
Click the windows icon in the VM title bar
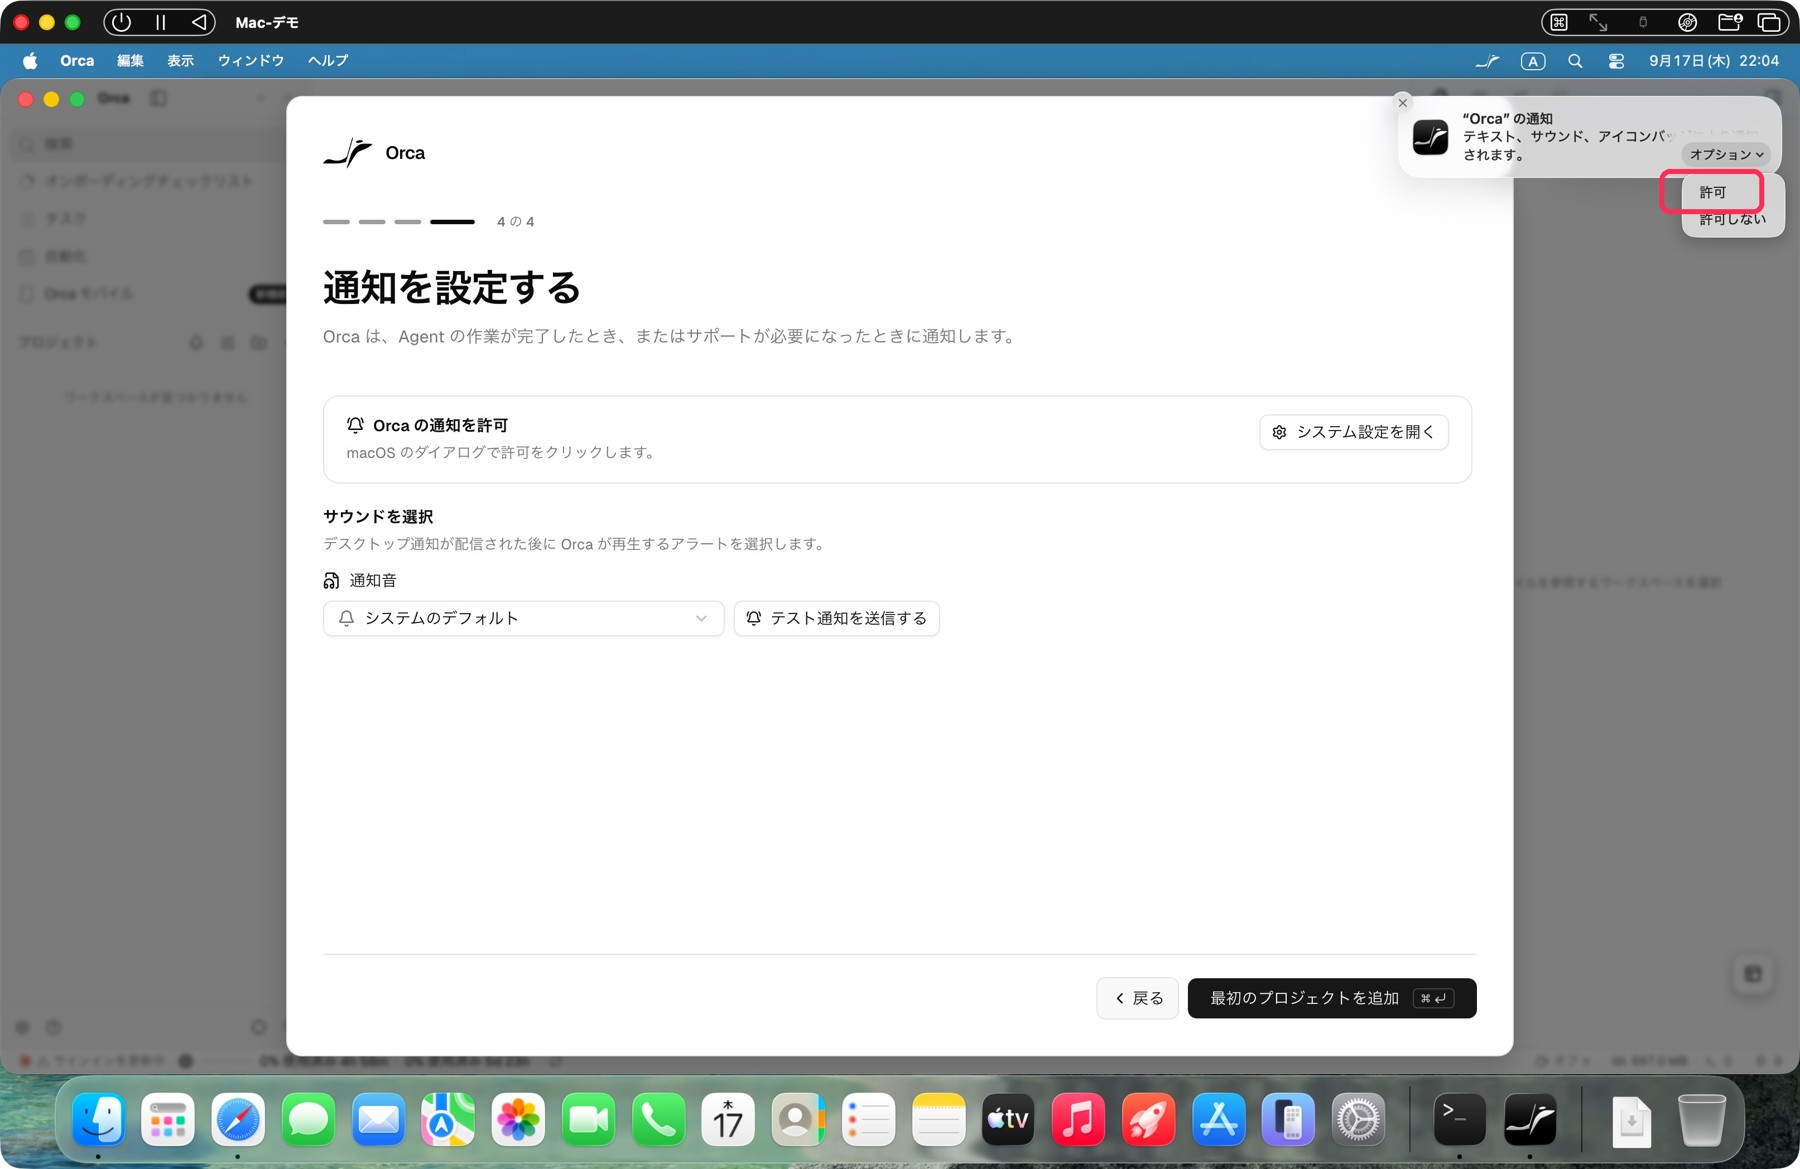(x=1769, y=22)
